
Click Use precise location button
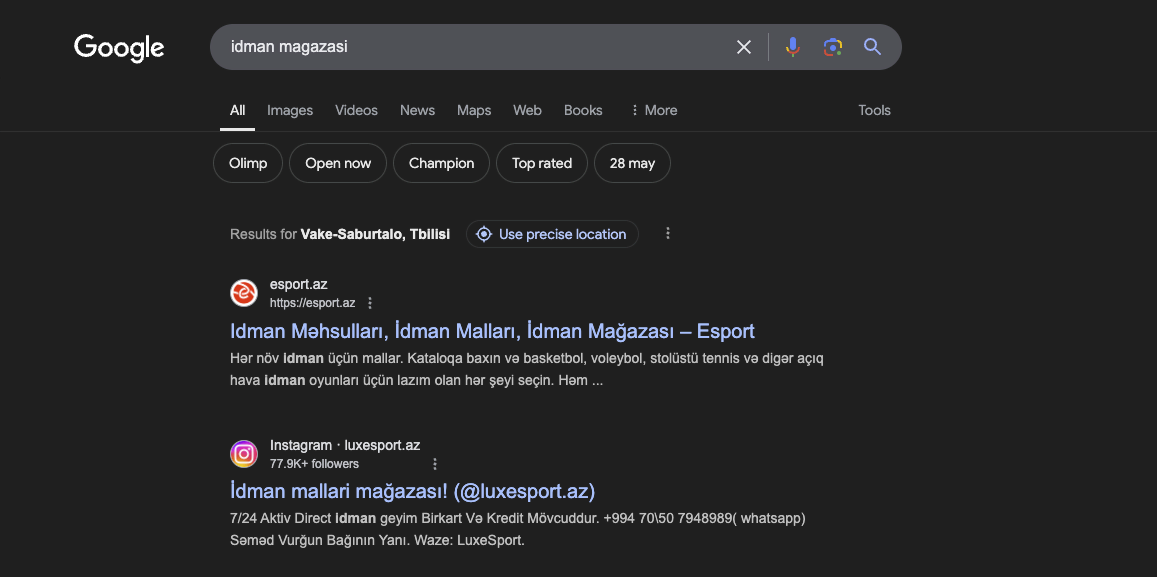tap(553, 234)
